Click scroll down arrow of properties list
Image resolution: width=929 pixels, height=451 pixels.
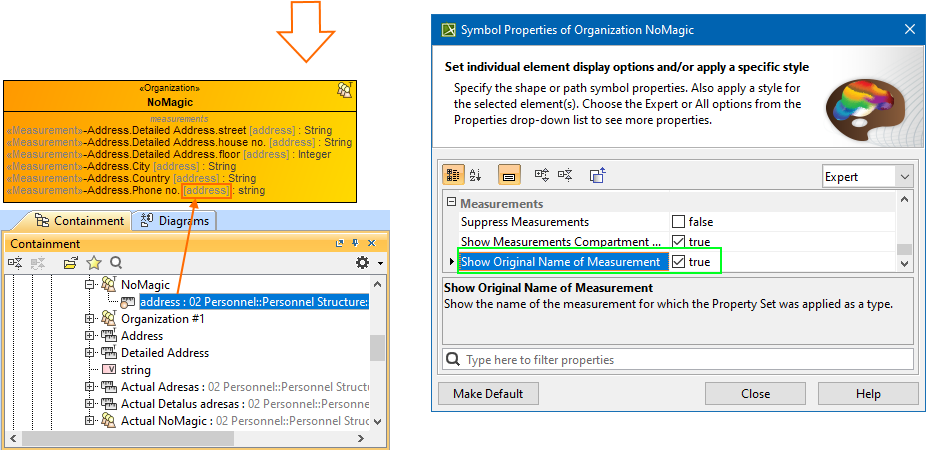904,263
